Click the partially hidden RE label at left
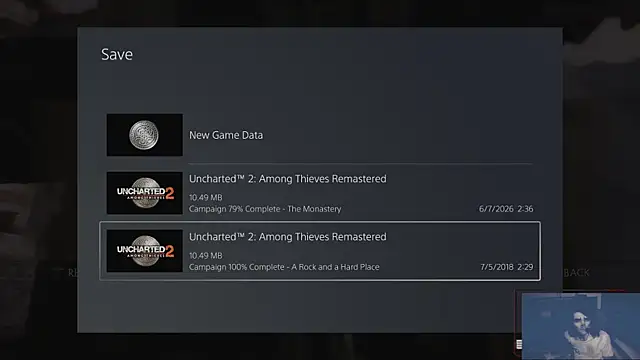The height and width of the screenshot is (360, 640). coord(72,273)
